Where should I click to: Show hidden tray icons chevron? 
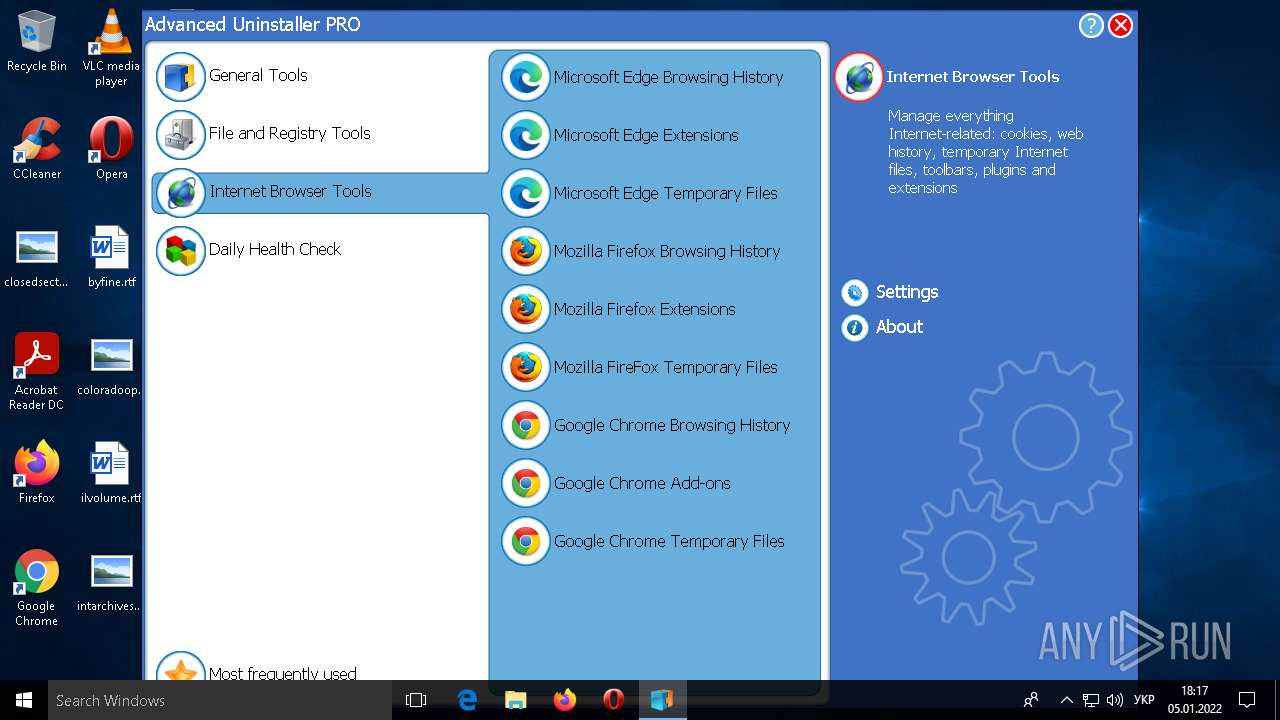pos(1066,700)
